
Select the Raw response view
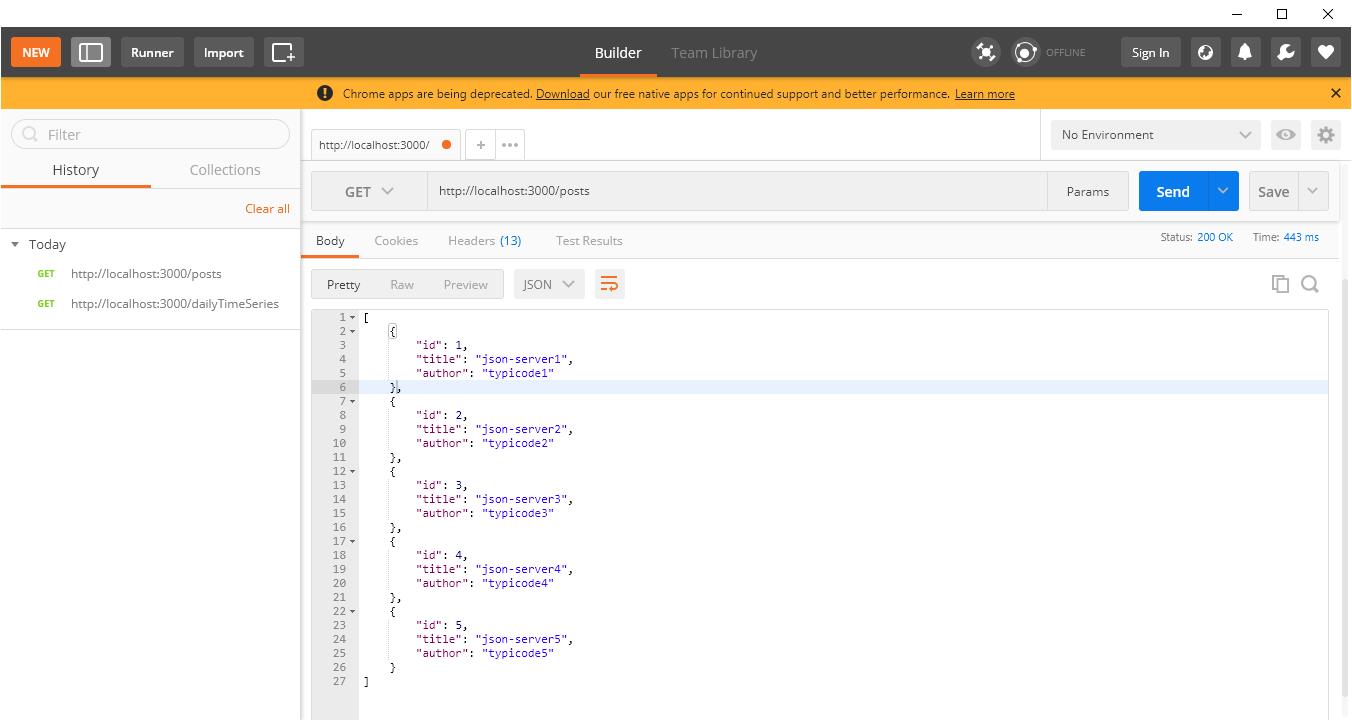[x=402, y=284]
